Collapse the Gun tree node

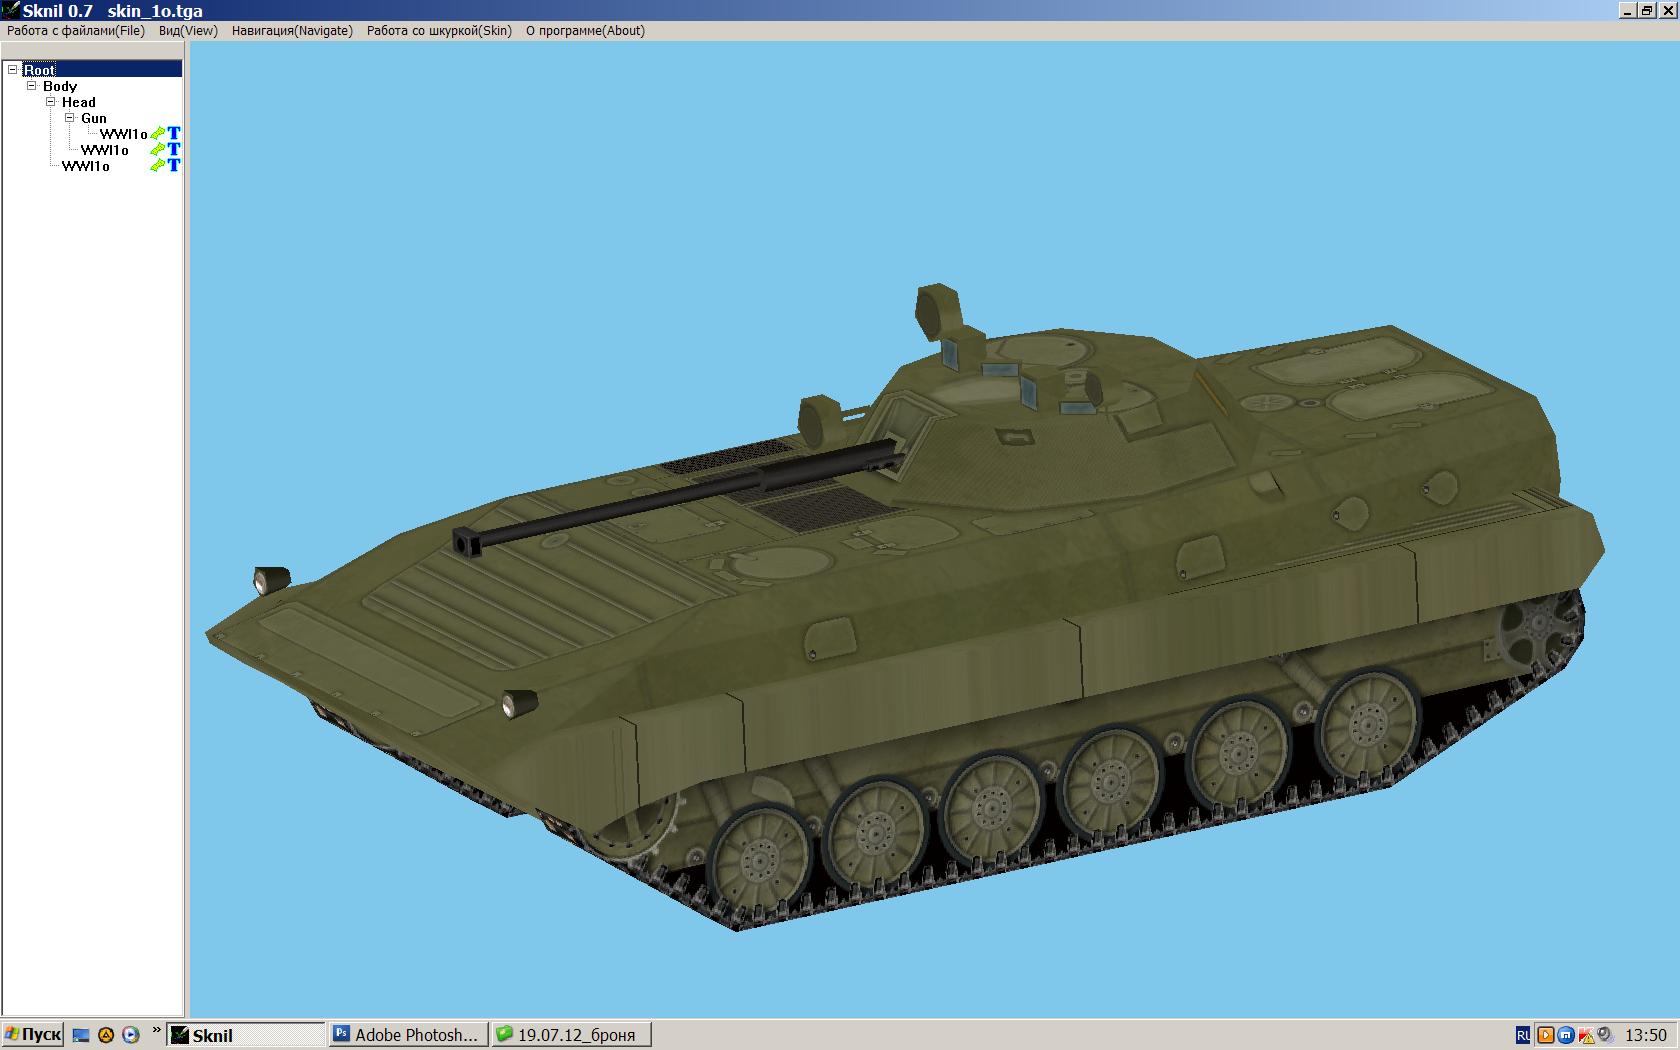click(70, 118)
